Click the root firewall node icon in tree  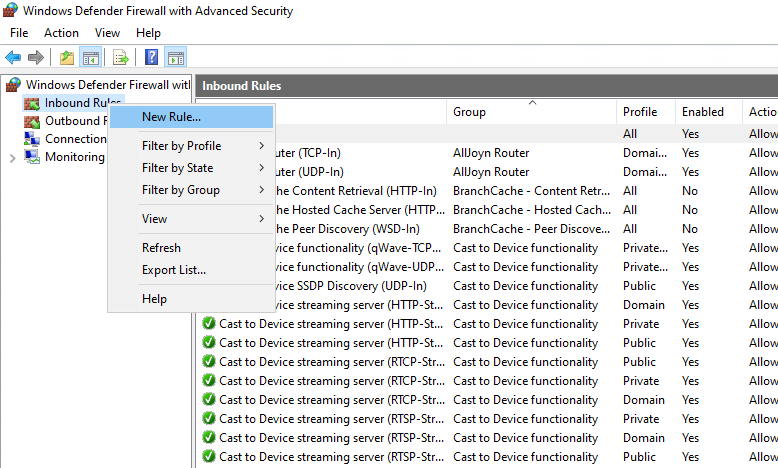(13, 85)
